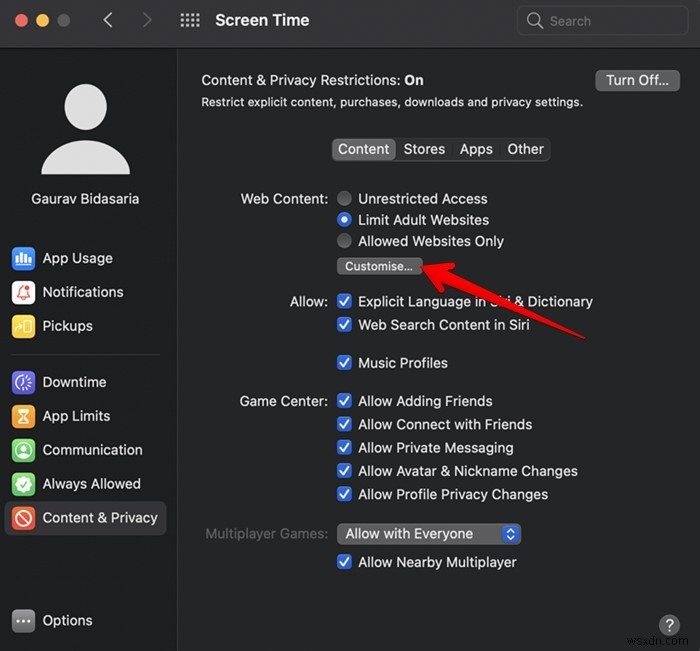Select Downtime sidebar item

[x=85, y=383]
